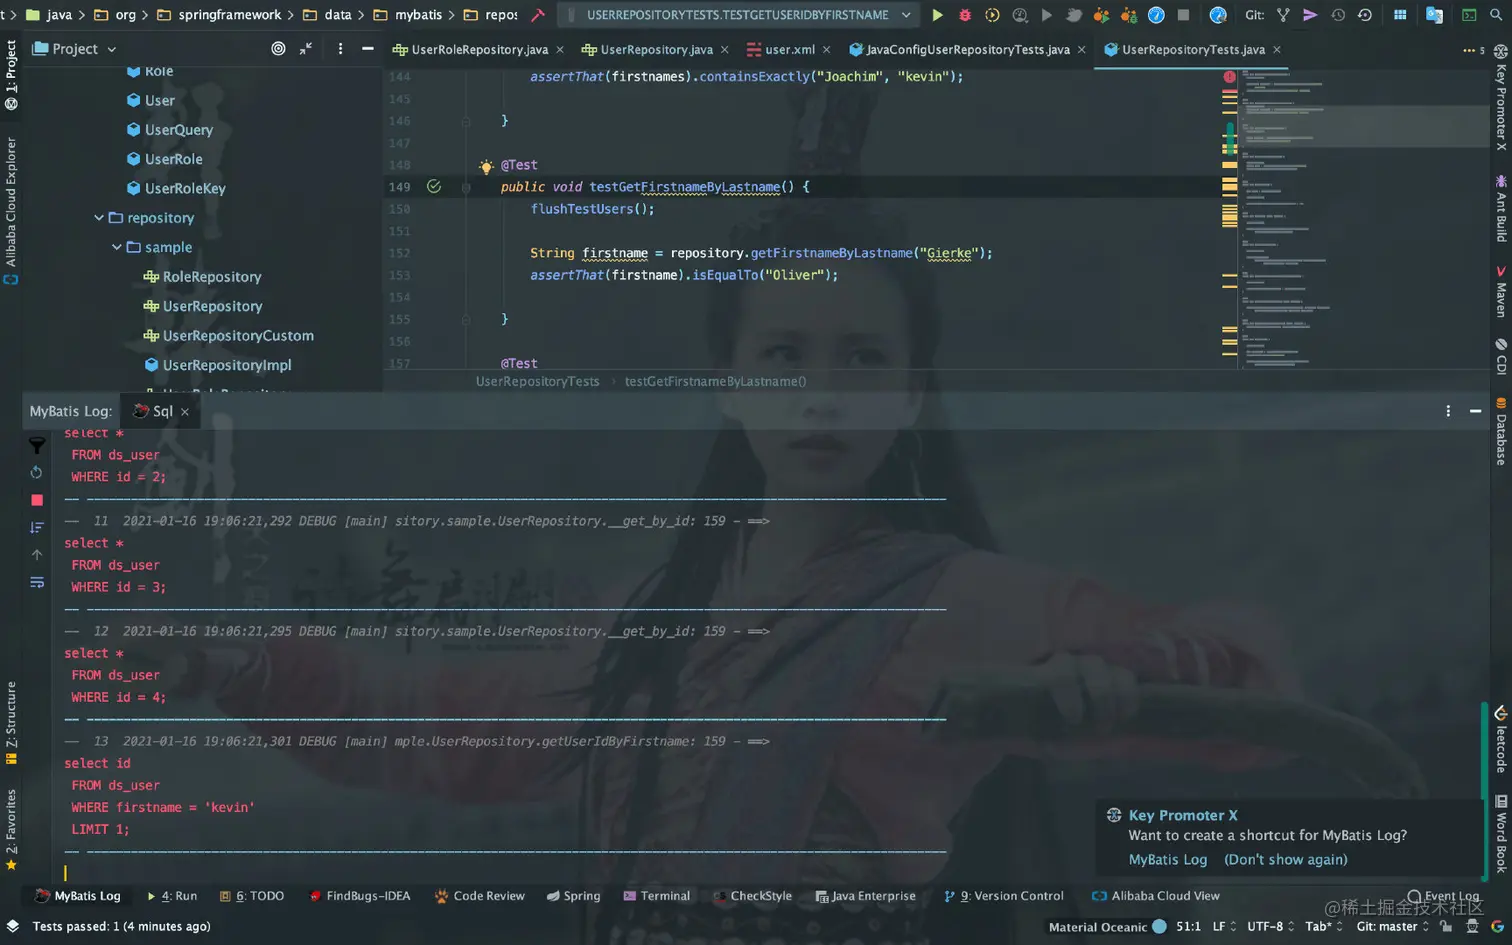Image resolution: width=1512 pixels, height=945 pixels.
Task: Open the filter funnel in MyBatis Log
Action: point(37,445)
